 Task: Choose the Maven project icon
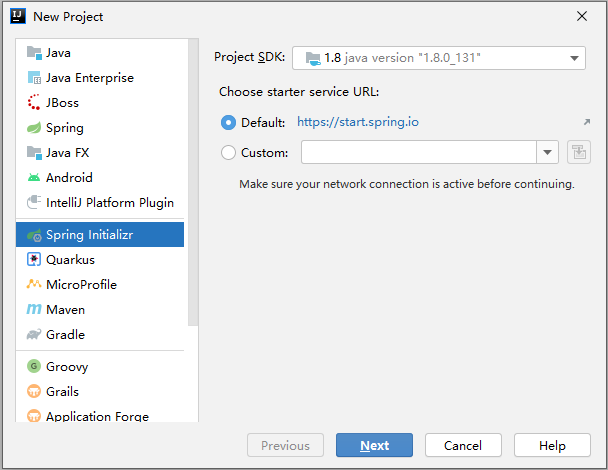point(34,310)
